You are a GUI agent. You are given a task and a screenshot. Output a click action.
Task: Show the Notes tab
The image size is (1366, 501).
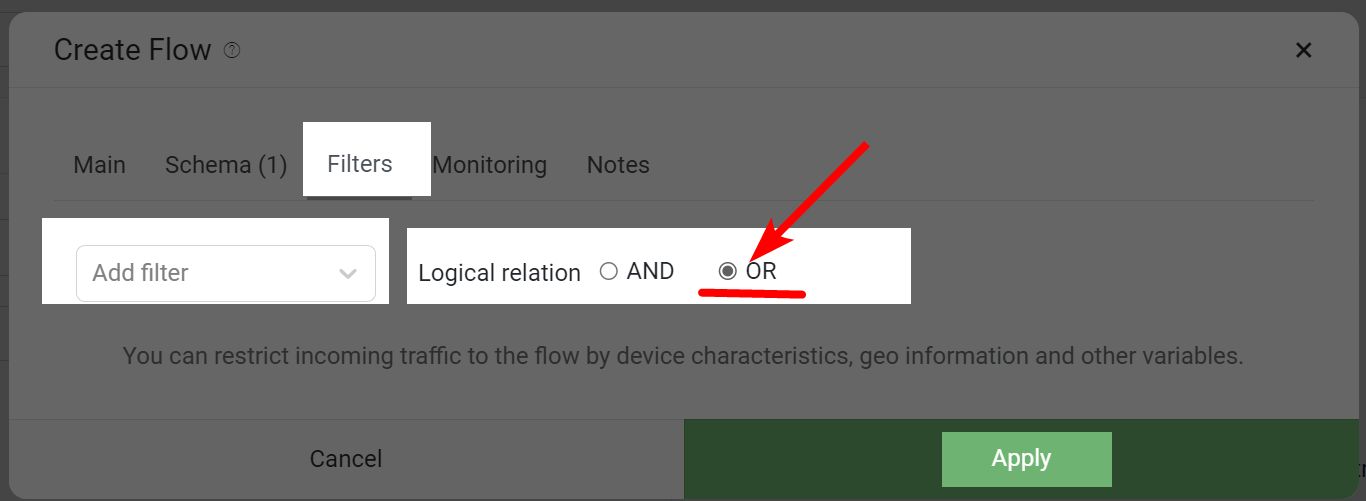coord(618,165)
